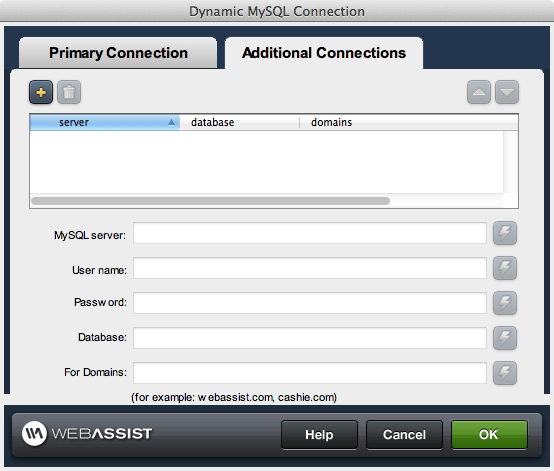The width and height of the screenshot is (554, 471).
Task: Click the database column header
Action: (239, 122)
